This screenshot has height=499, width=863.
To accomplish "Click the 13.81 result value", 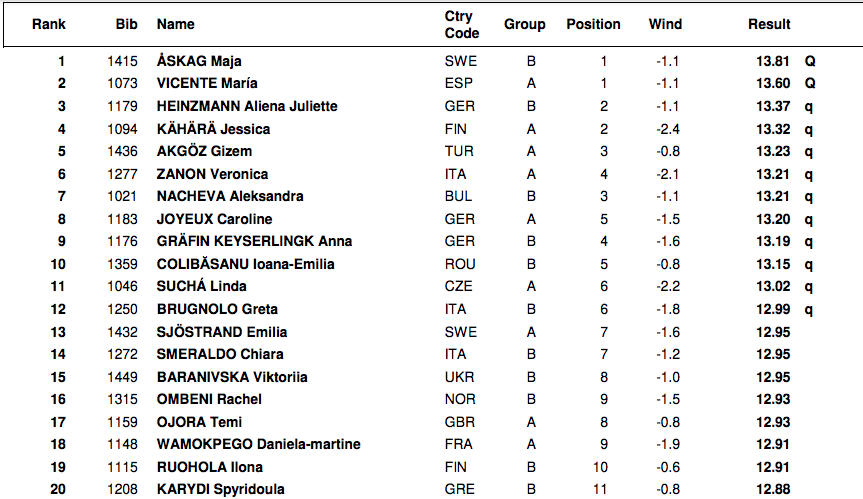I will coord(773,61).
